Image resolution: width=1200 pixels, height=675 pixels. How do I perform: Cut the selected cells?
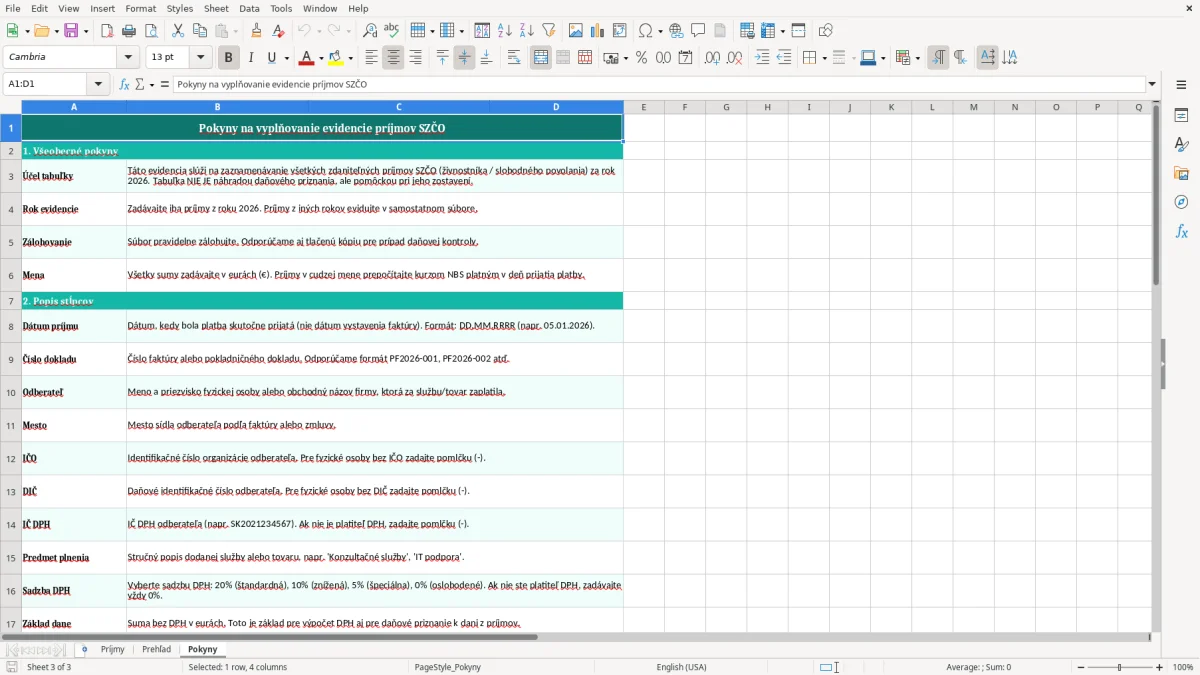point(178,31)
